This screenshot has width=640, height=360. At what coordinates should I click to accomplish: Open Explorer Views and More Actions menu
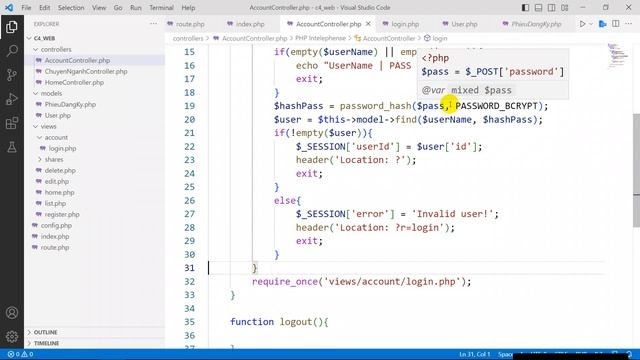click(x=153, y=24)
